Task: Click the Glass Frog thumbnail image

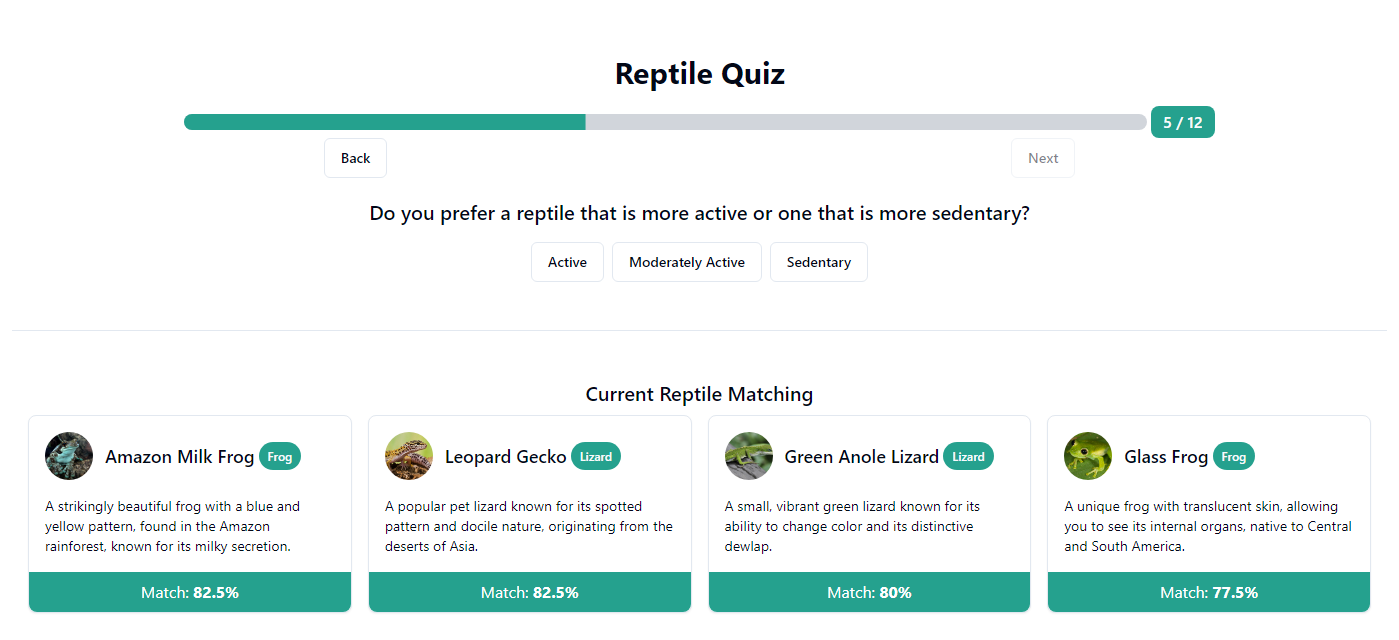Action: point(1087,455)
